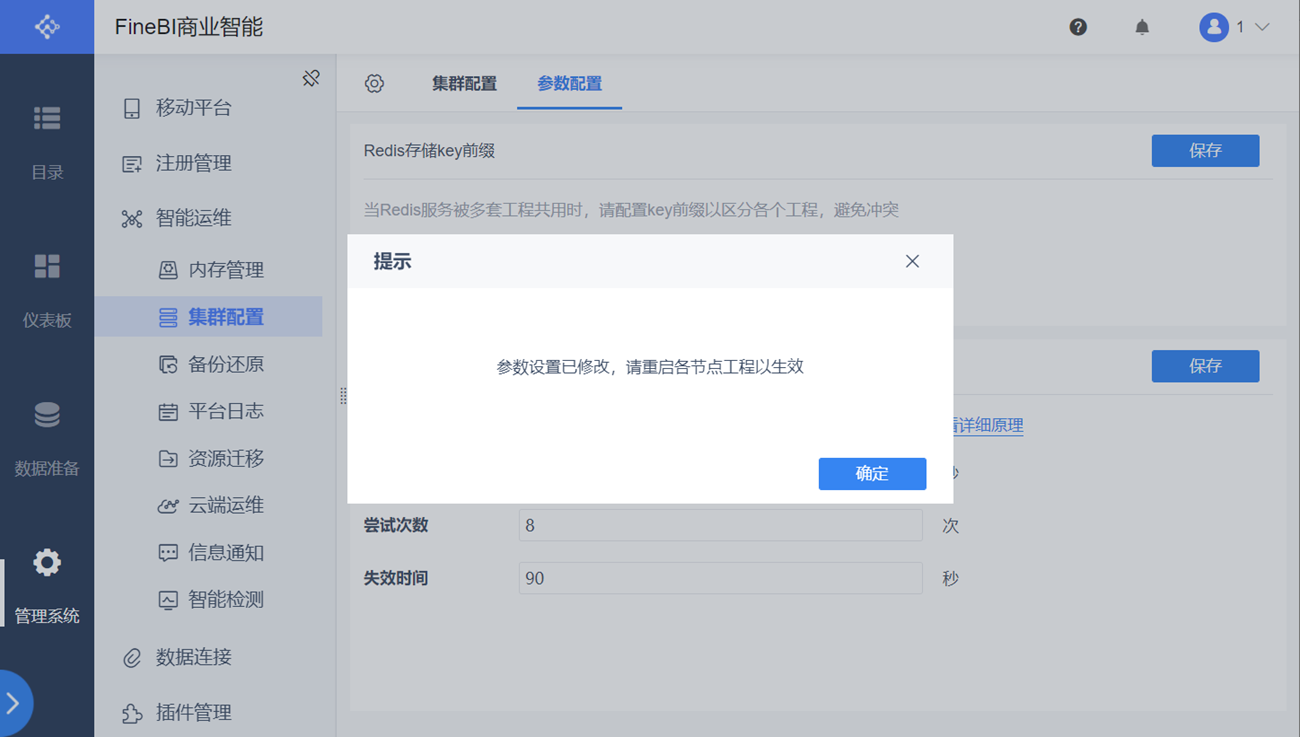Image resolution: width=1300 pixels, height=737 pixels.
Task: Open 数据准备 data preparation
Action: (x=47, y=439)
